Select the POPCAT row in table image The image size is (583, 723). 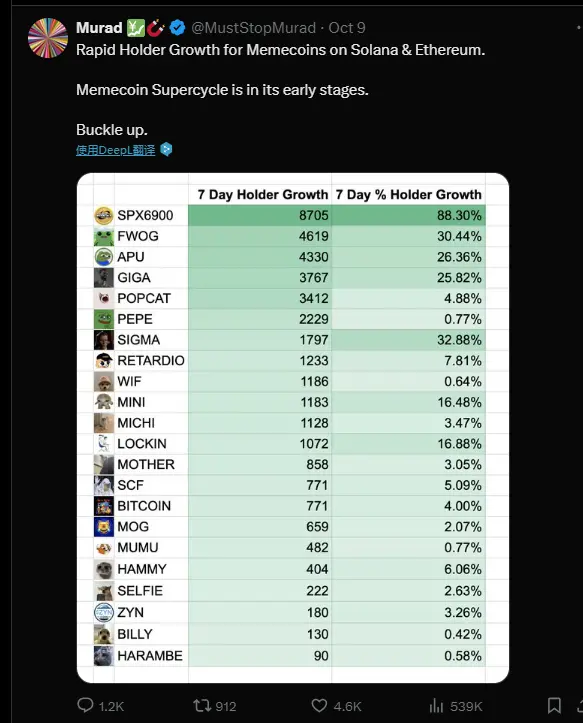point(290,298)
